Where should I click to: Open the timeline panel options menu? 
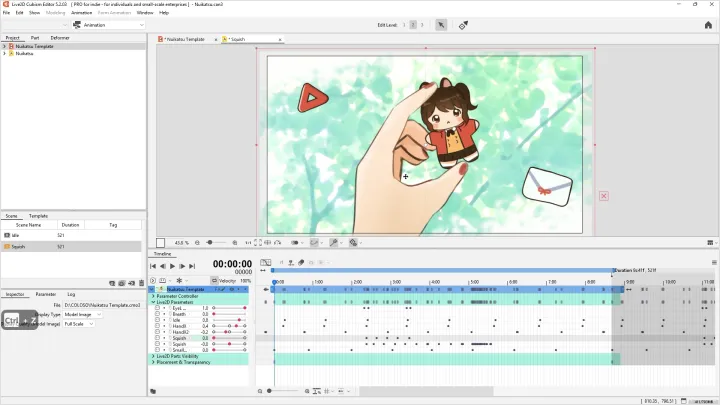click(x=714, y=262)
